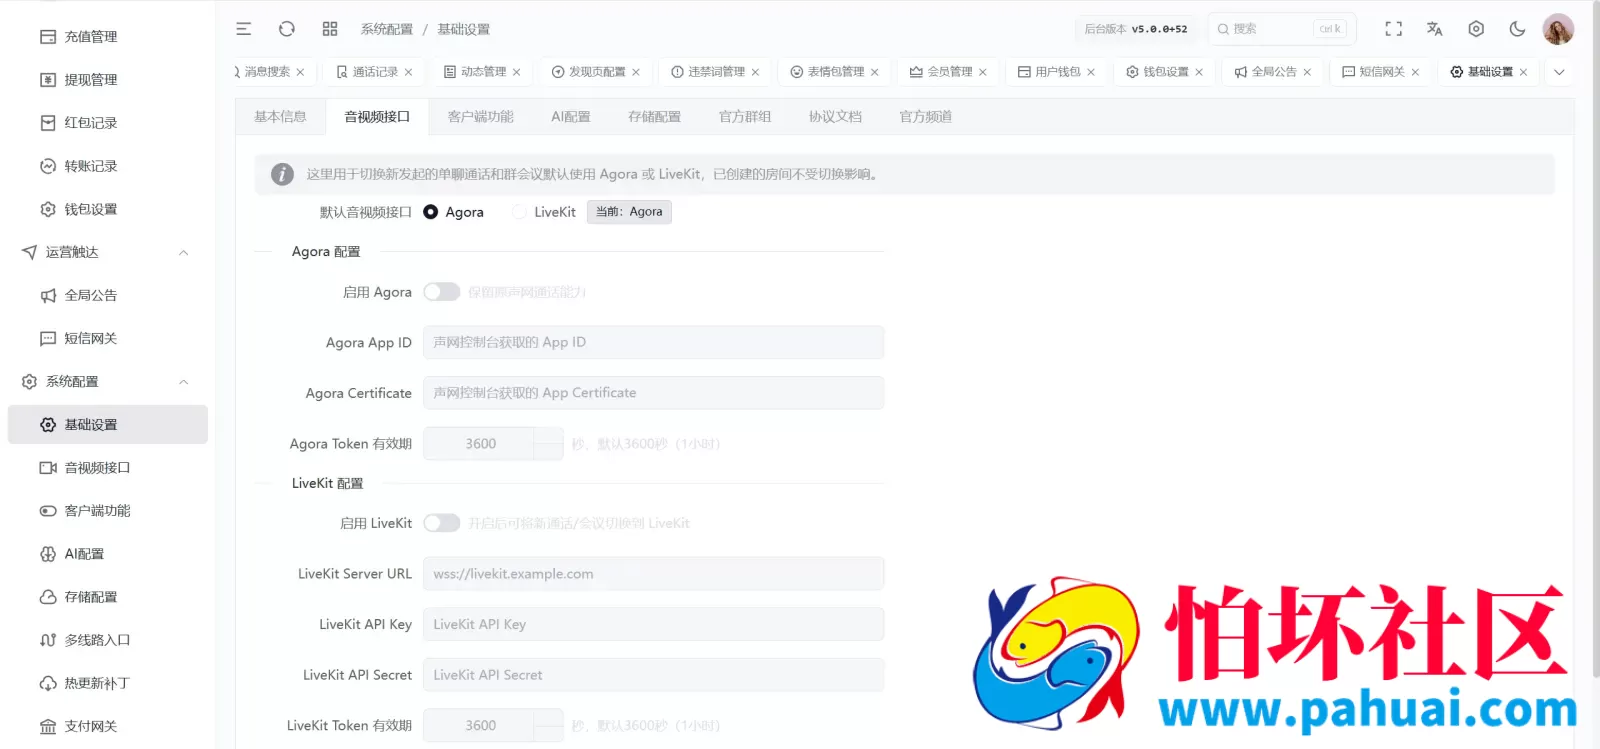Click the LiveKit Server URL field
Image resolution: width=1600 pixels, height=749 pixels.
(x=653, y=574)
